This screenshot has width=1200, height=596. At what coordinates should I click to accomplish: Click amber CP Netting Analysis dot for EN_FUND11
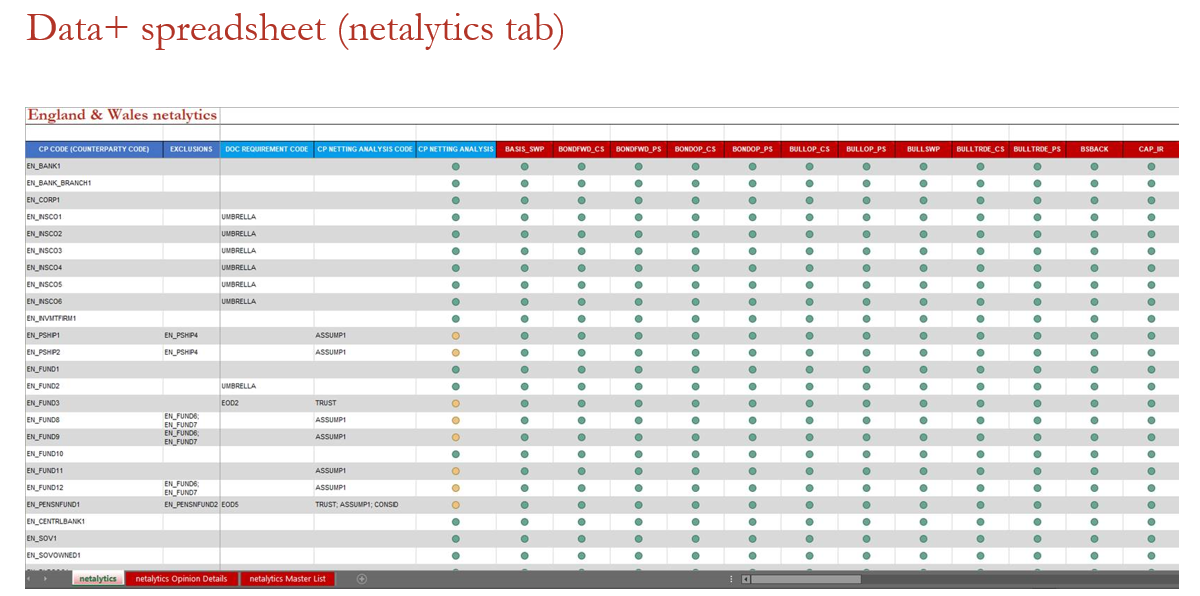tap(455, 471)
